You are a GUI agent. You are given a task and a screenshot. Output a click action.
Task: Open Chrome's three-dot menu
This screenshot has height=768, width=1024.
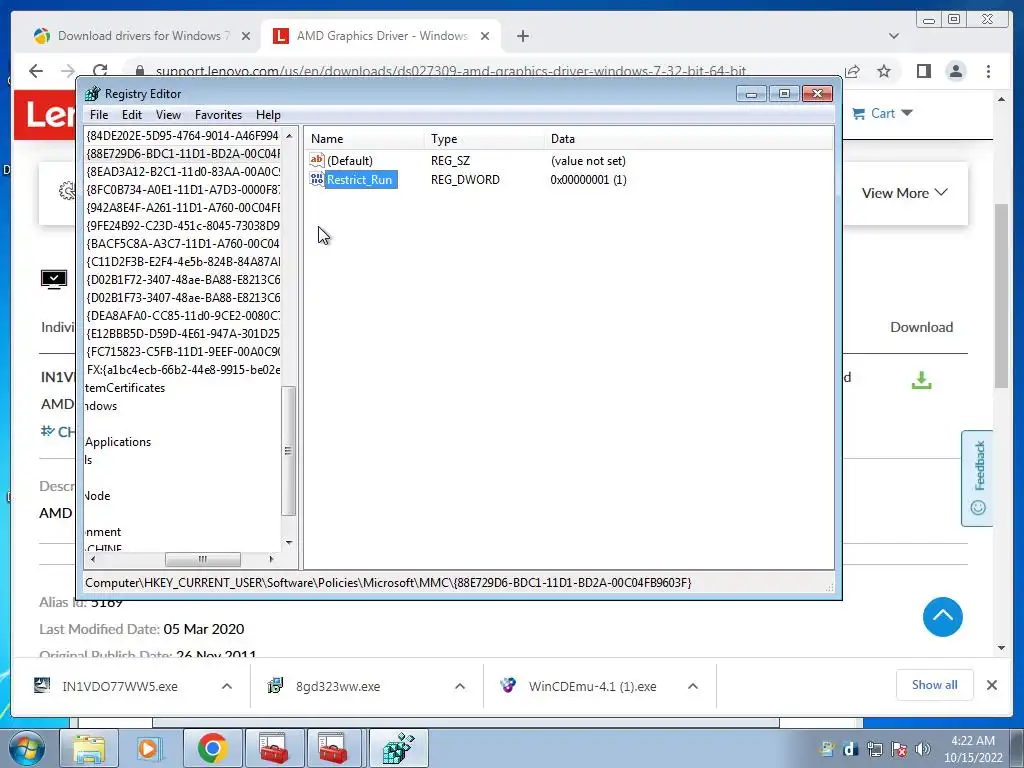[x=988, y=71]
